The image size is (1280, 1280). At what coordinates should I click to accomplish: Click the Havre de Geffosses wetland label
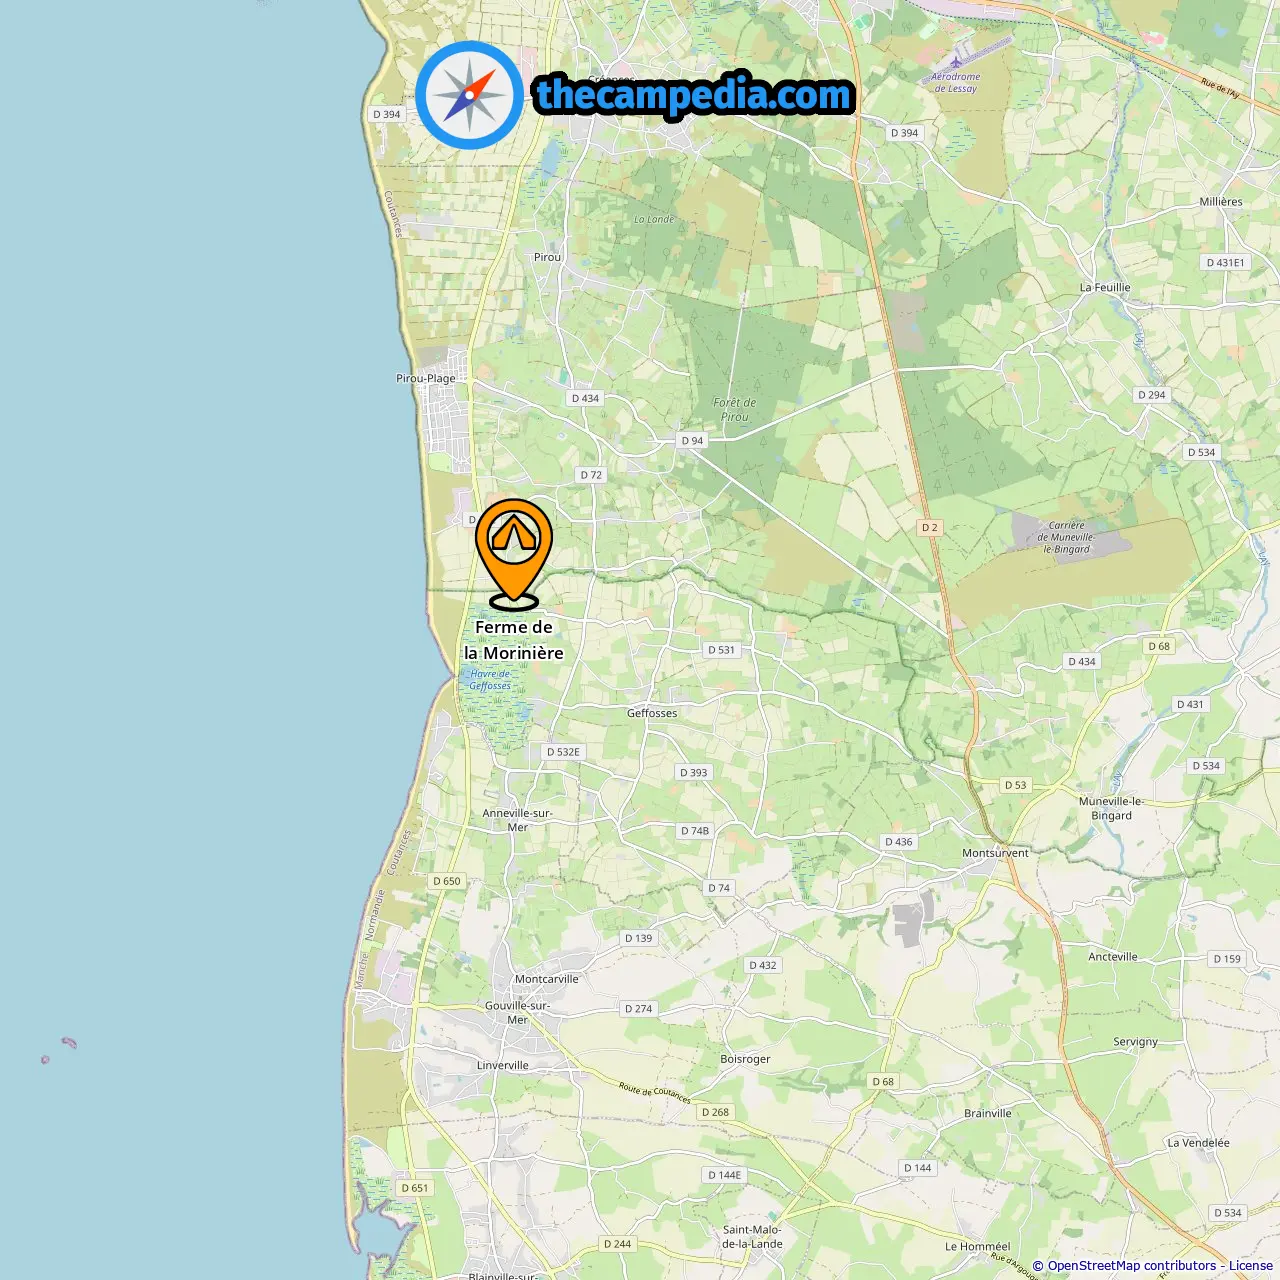[x=490, y=680]
